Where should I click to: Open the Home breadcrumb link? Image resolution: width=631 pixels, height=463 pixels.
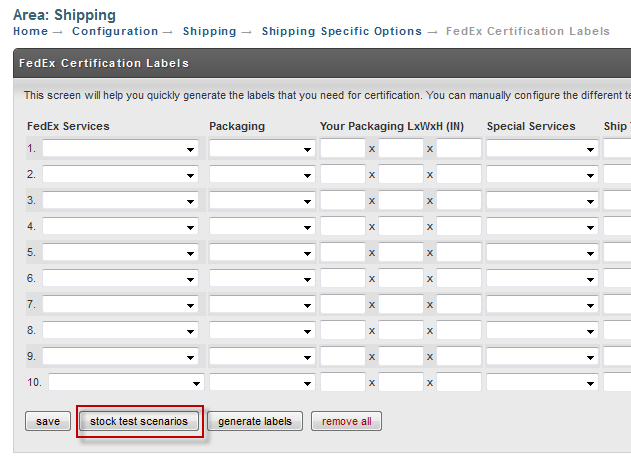[x=30, y=31]
